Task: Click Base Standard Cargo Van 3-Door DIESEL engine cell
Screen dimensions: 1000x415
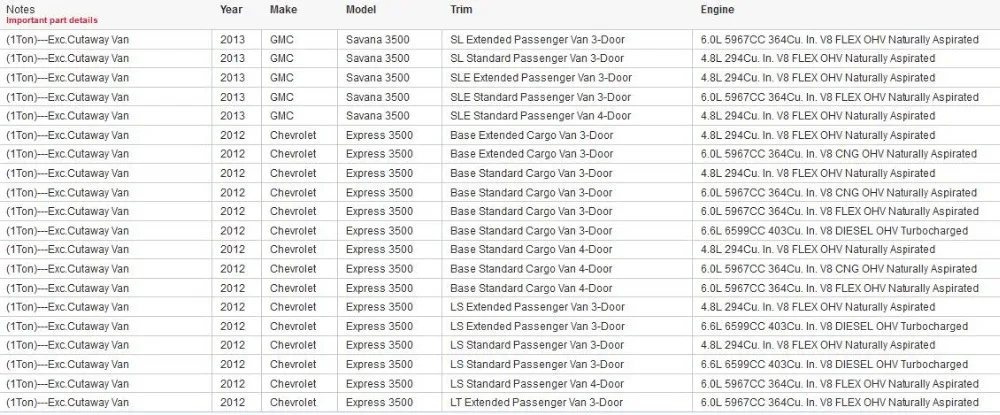Action: (x=846, y=231)
